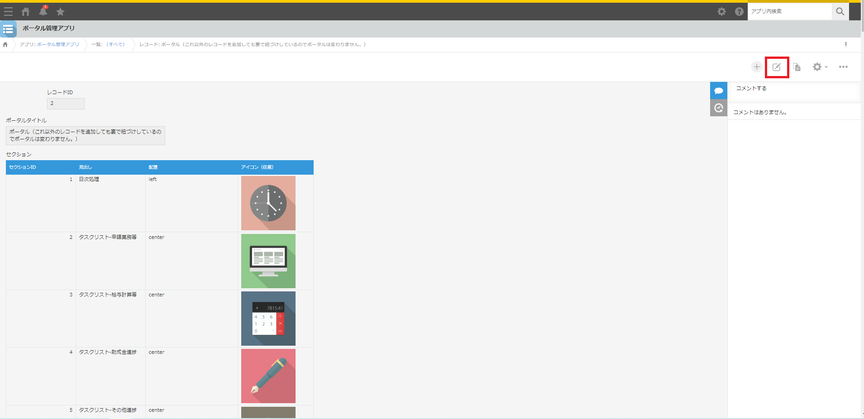Click the 配置 column header
Viewport: 864px width, 419px height.
click(x=192, y=168)
